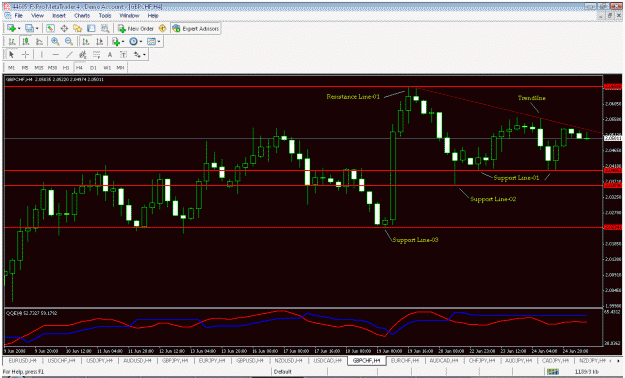Expand the Indicators dropdown arrow
This screenshot has height=378, width=625.
123,41
